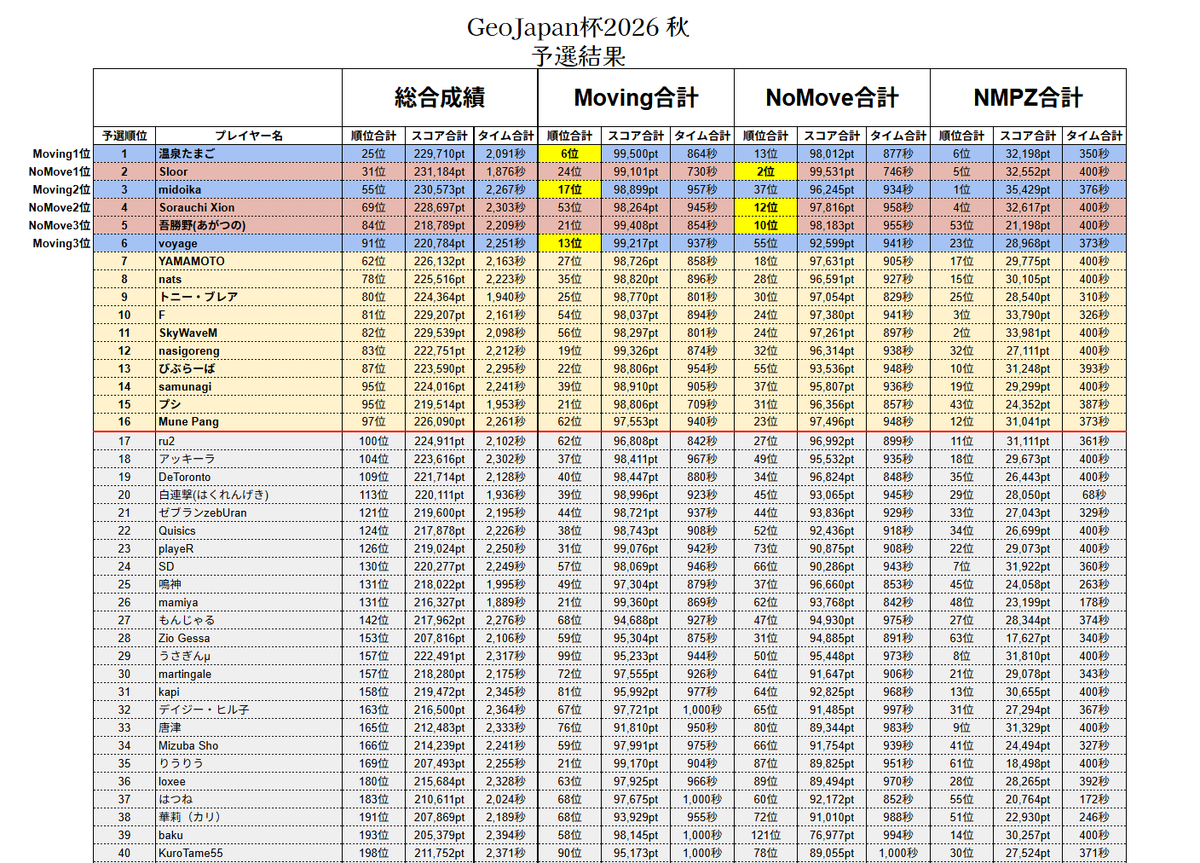Image resolution: width=1200 pixels, height=863 pixels.
Task: Click total rank '100位' for ru2
Action: [x=374, y=441]
